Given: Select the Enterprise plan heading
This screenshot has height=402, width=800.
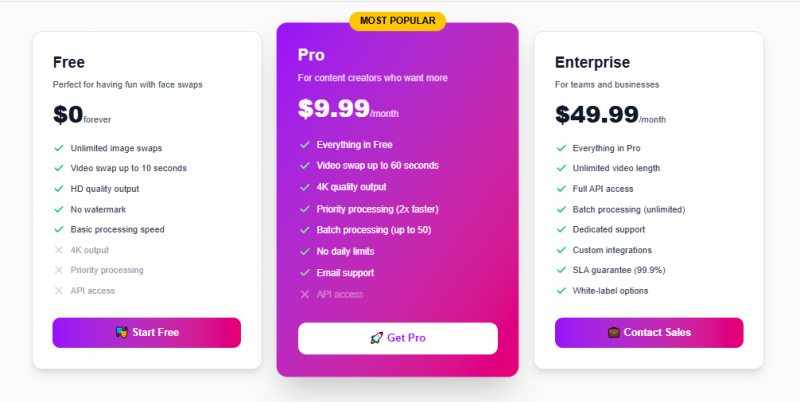Looking at the screenshot, I should click(x=592, y=62).
